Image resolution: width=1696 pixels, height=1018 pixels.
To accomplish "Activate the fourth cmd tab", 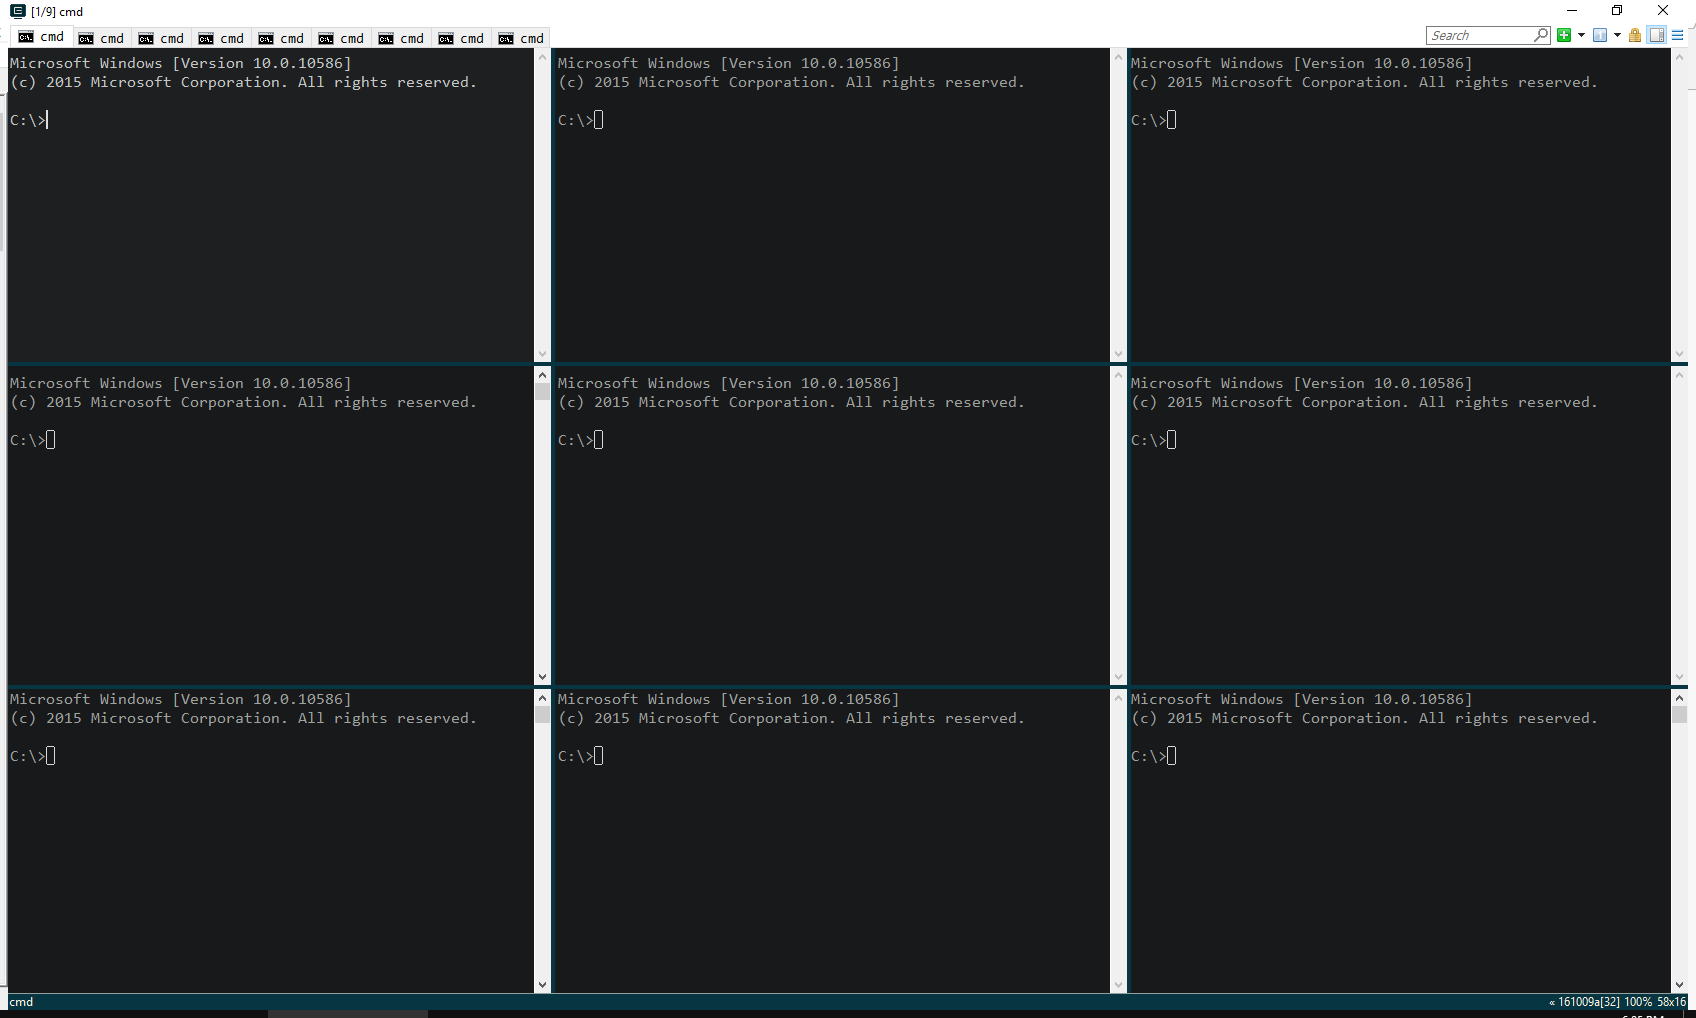I will pyautogui.click(x=221, y=38).
